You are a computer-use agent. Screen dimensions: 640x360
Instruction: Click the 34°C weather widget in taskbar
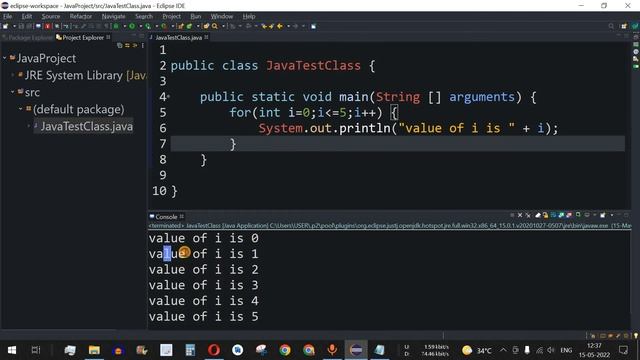477,350
